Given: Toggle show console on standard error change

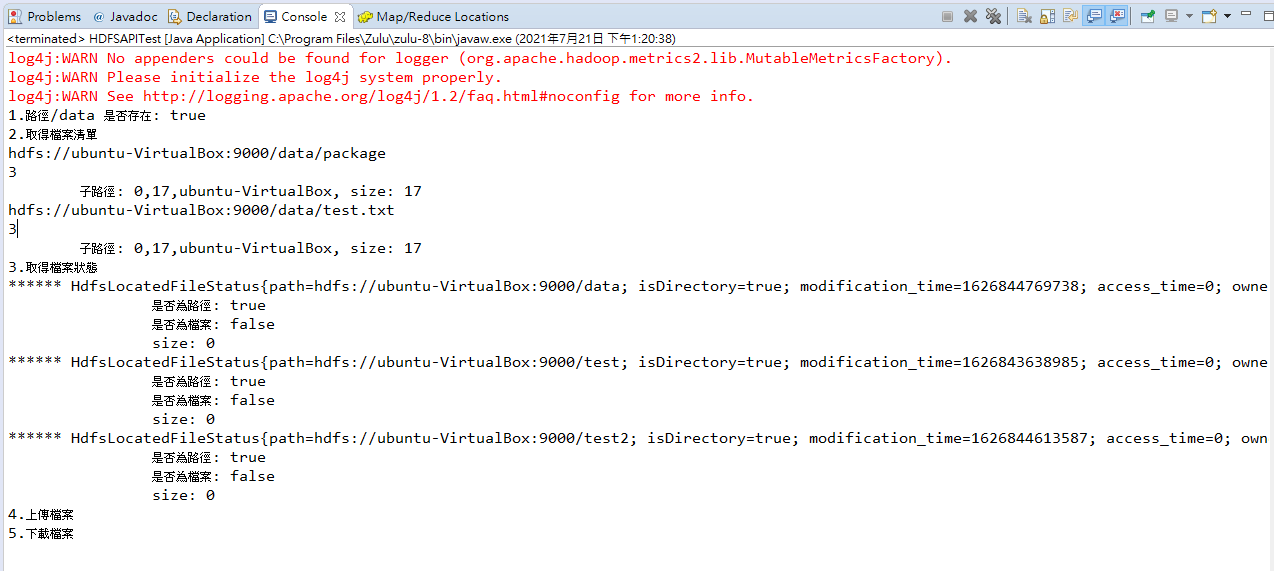Looking at the screenshot, I should pyautogui.click(x=1117, y=16).
